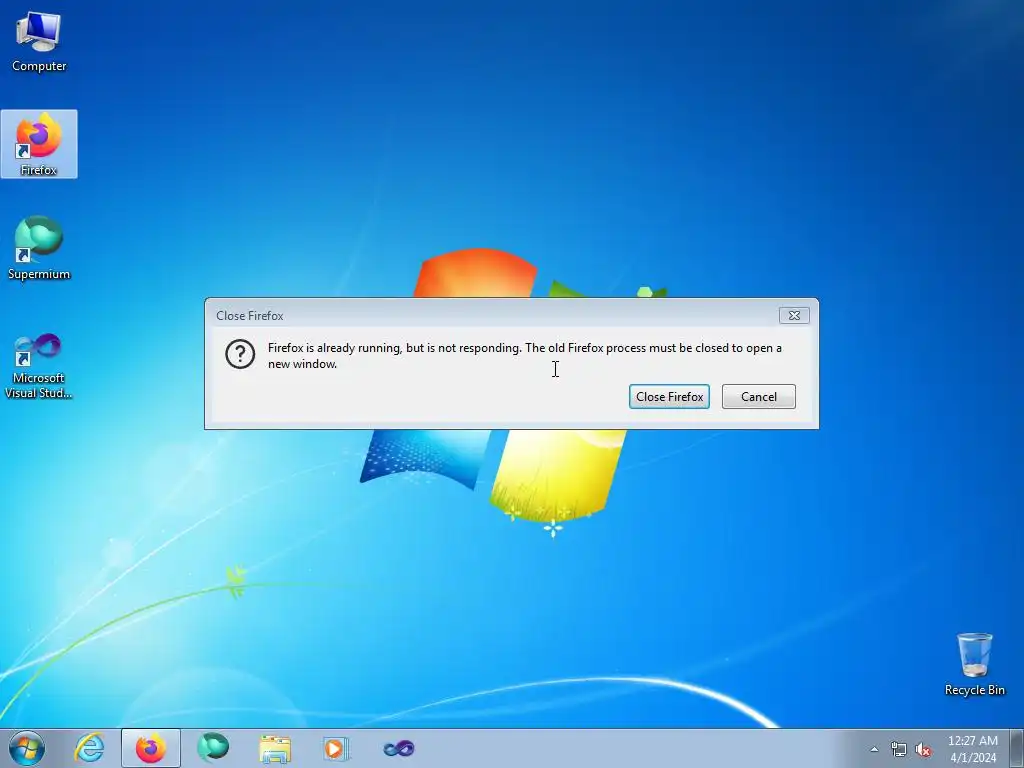
Task: Show hidden system tray icons
Action: 874,749
